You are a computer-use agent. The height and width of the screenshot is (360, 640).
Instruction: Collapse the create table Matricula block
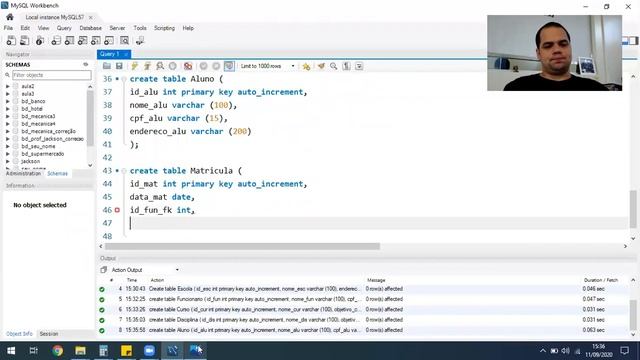(x=124, y=171)
